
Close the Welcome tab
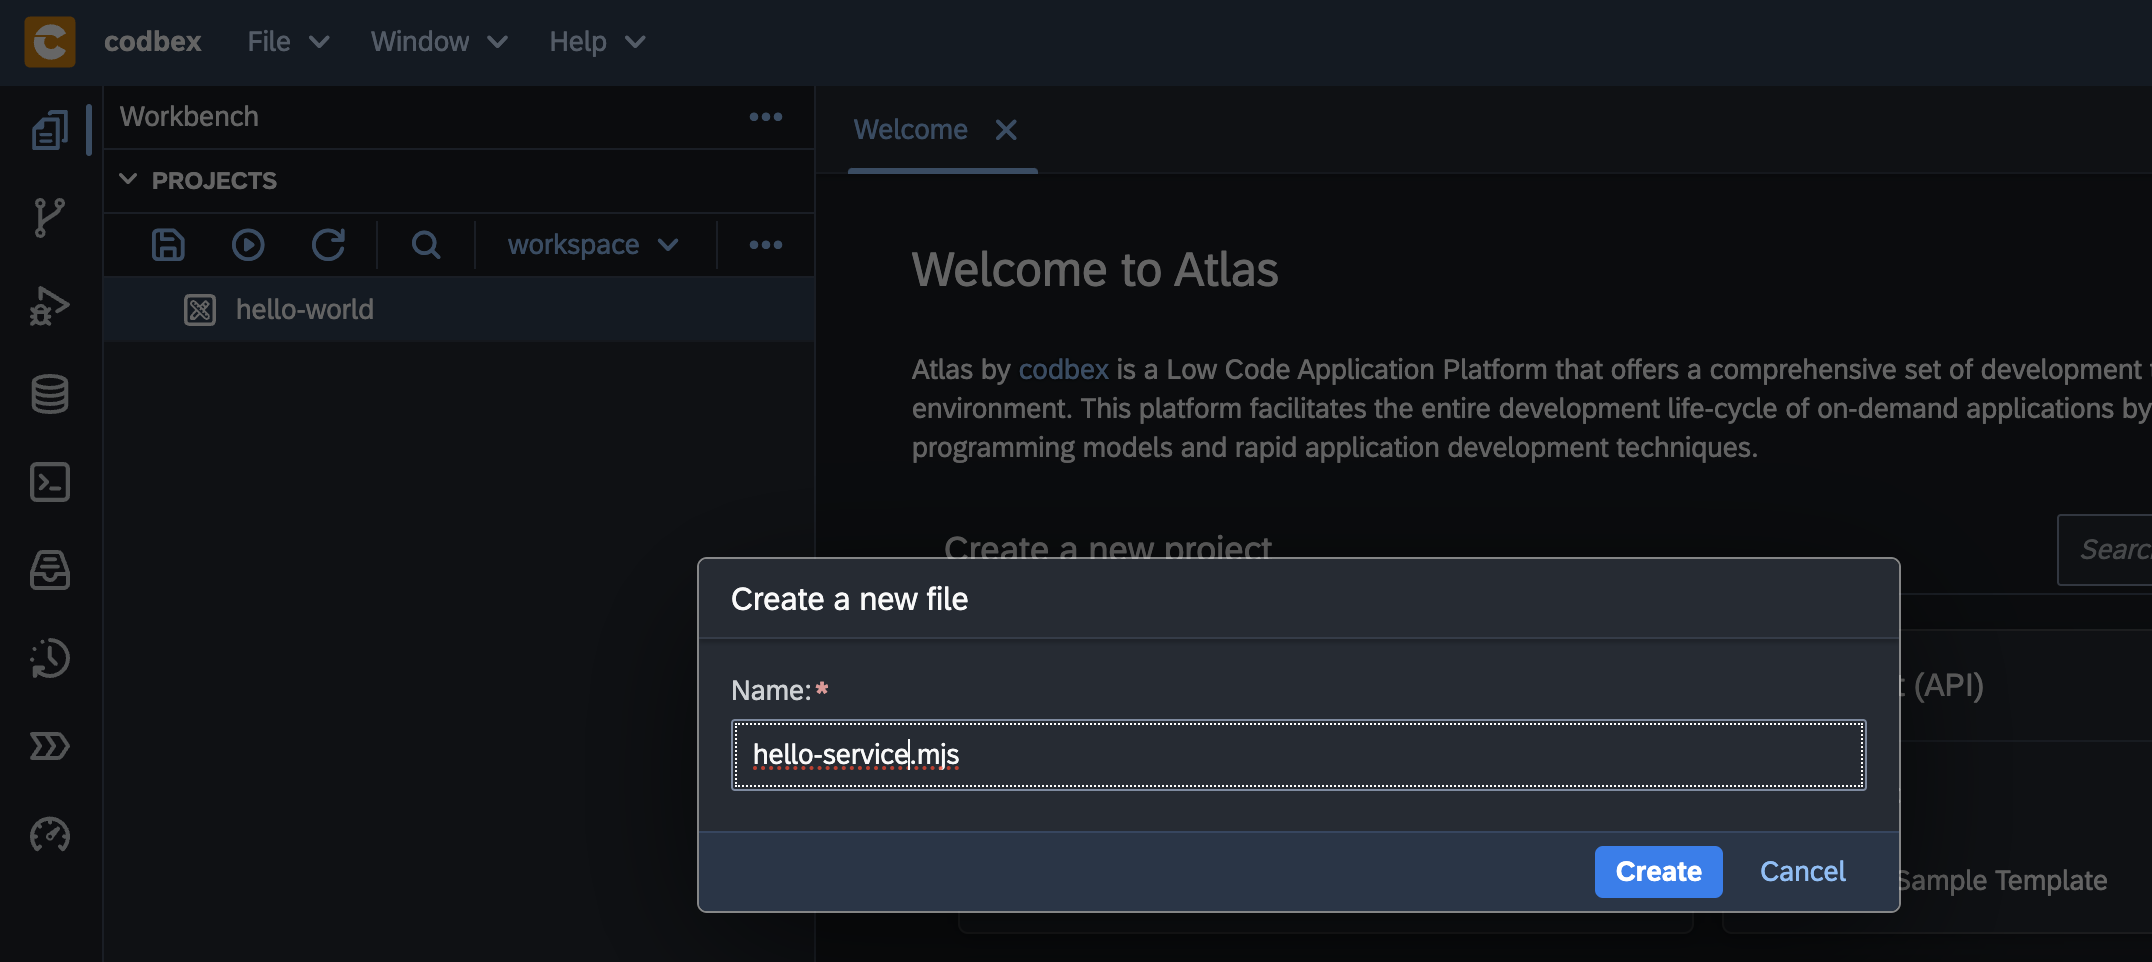(1006, 130)
